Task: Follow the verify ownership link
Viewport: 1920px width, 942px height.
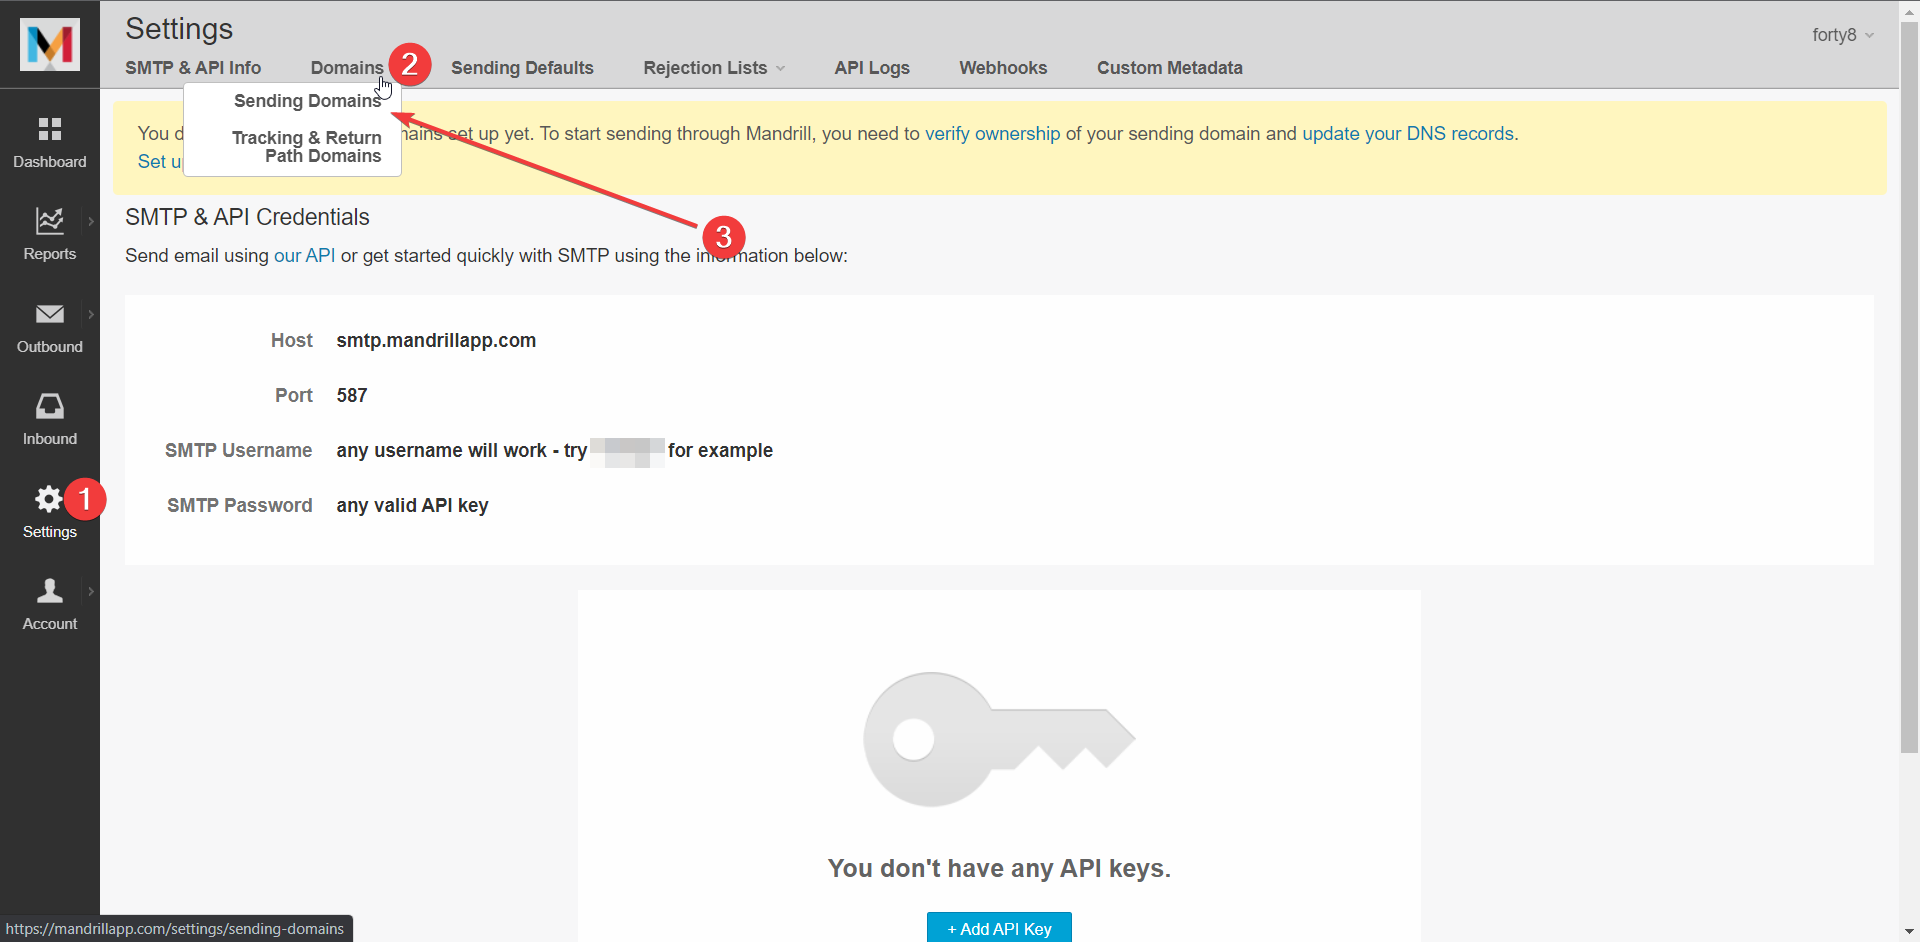Action: pyautogui.click(x=992, y=134)
